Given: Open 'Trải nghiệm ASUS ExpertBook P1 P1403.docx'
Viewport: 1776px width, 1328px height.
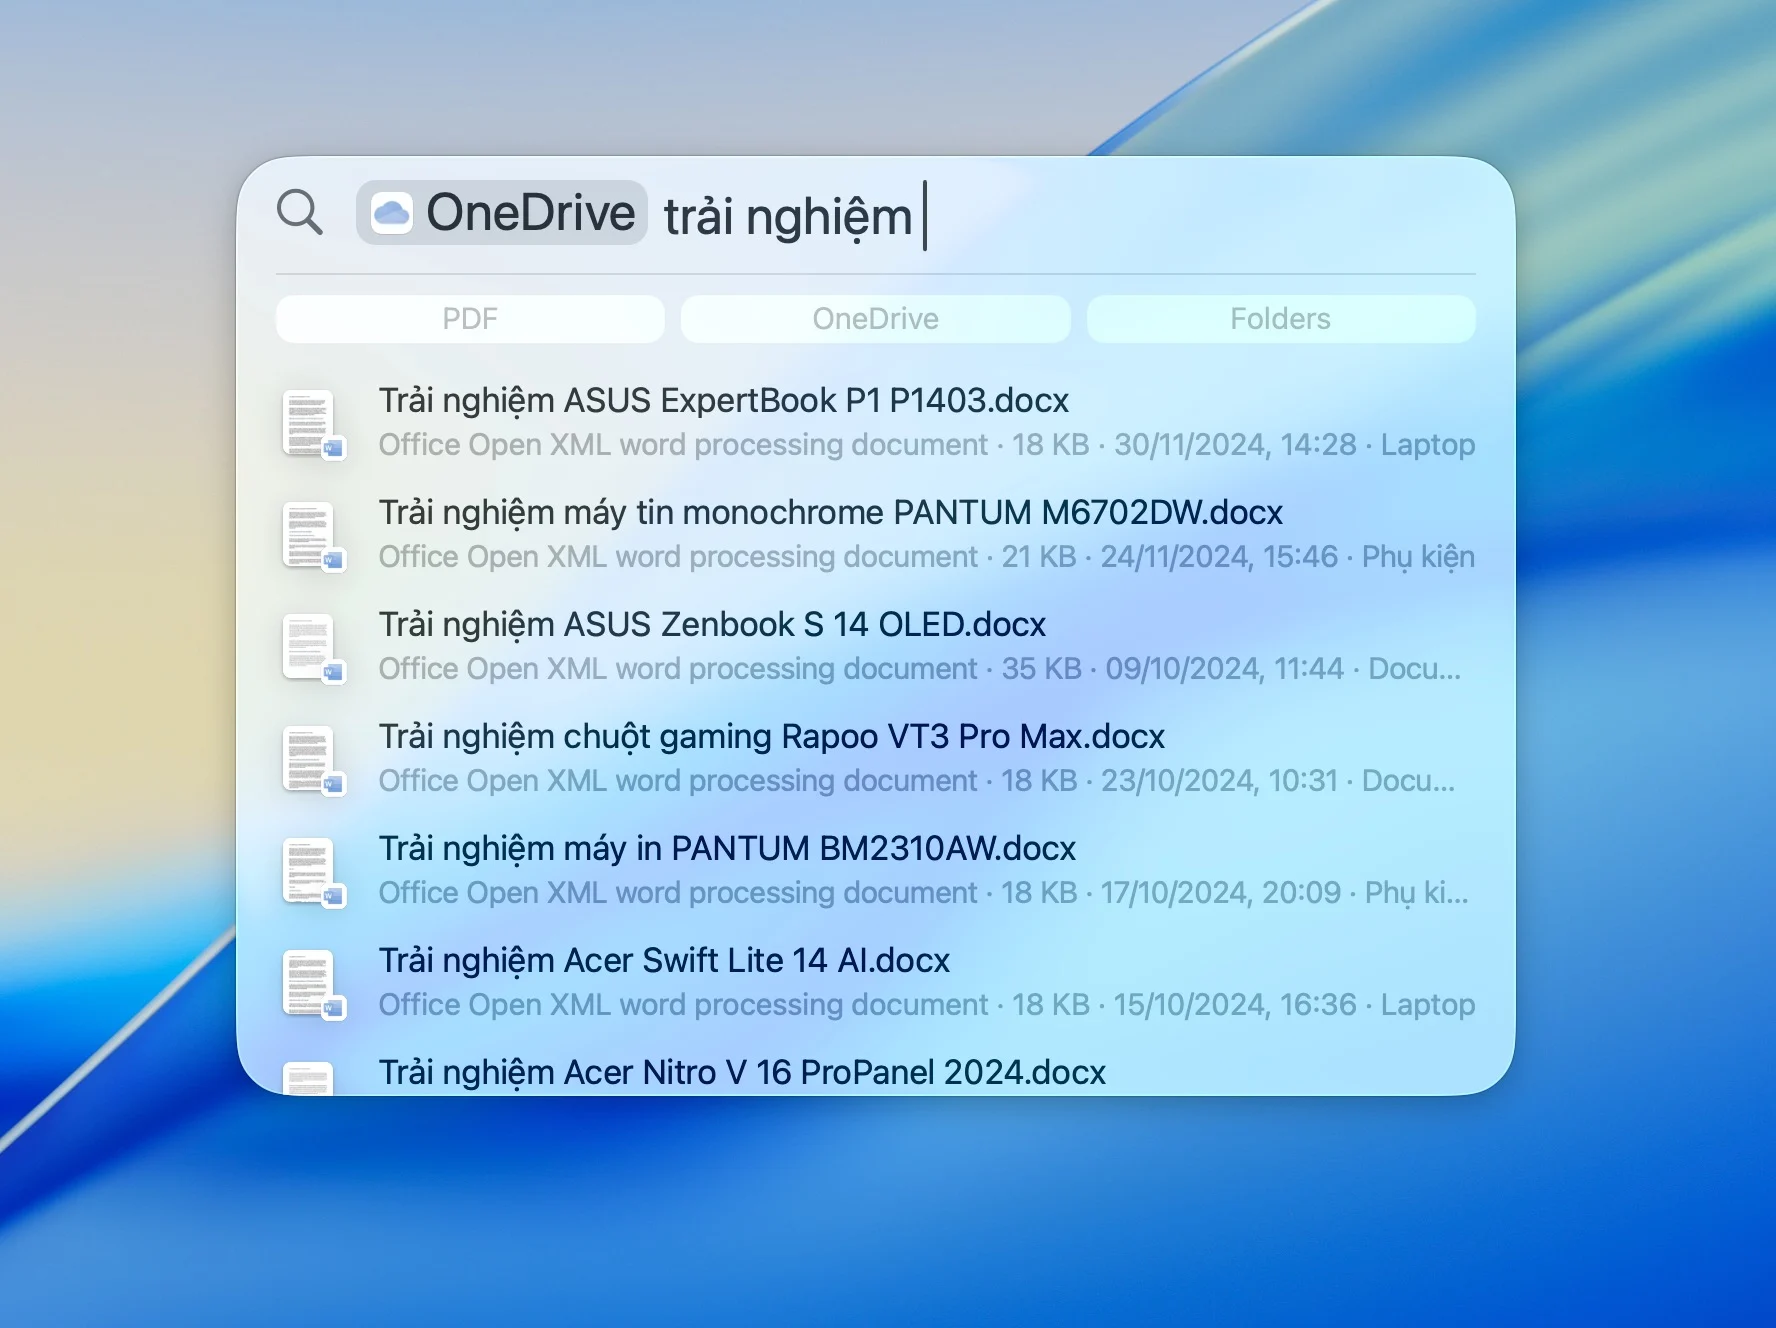Looking at the screenshot, I should coord(724,401).
